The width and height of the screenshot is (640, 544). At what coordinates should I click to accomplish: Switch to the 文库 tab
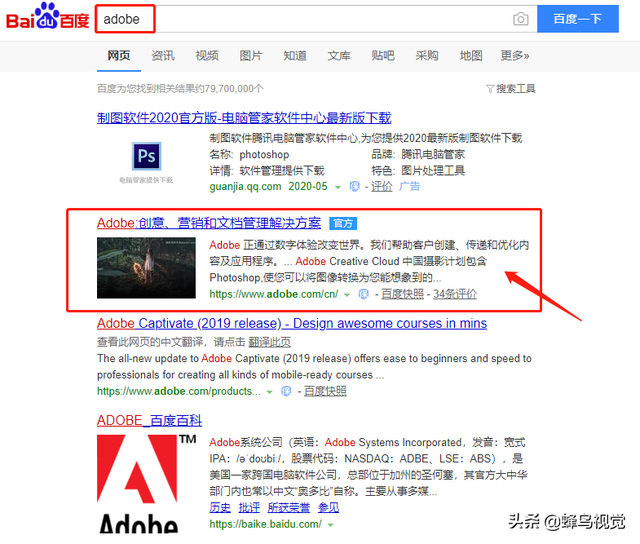point(339,56)
